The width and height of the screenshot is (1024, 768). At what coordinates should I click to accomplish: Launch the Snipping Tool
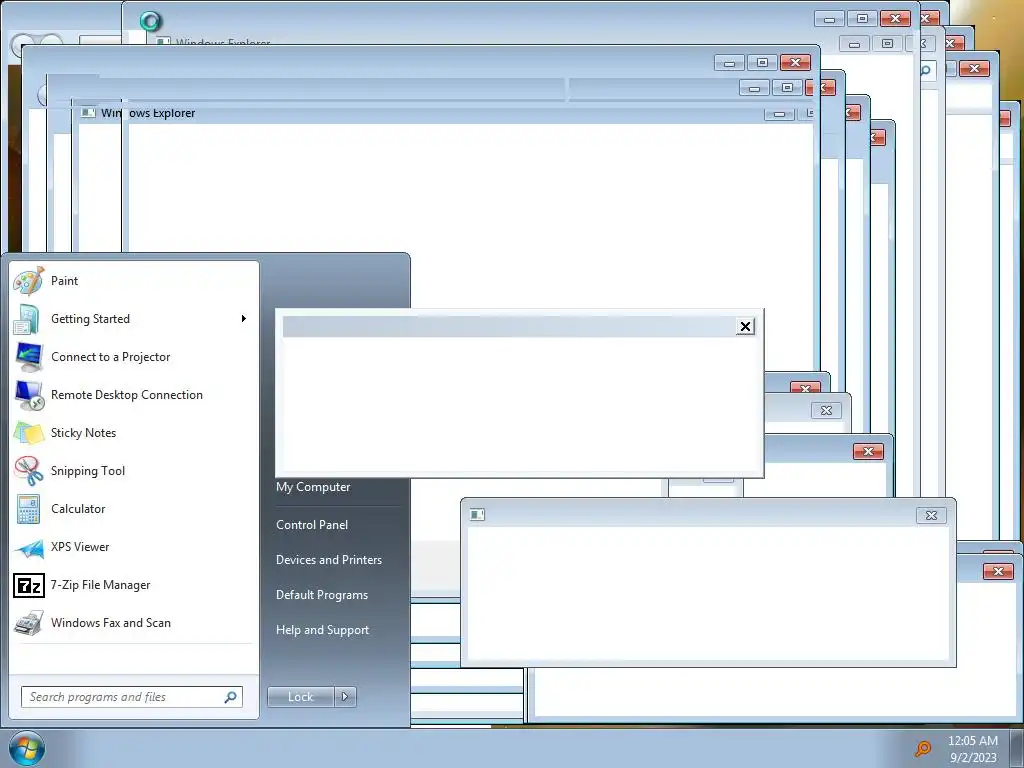[x=88, y=471]
